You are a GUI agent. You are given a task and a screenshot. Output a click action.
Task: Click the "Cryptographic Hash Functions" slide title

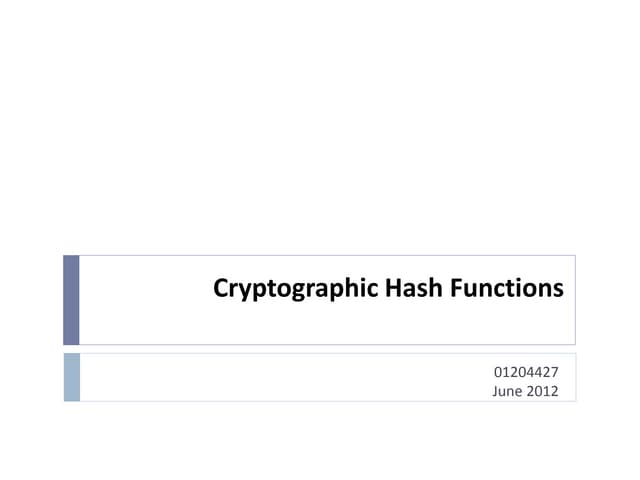(389, 290)
